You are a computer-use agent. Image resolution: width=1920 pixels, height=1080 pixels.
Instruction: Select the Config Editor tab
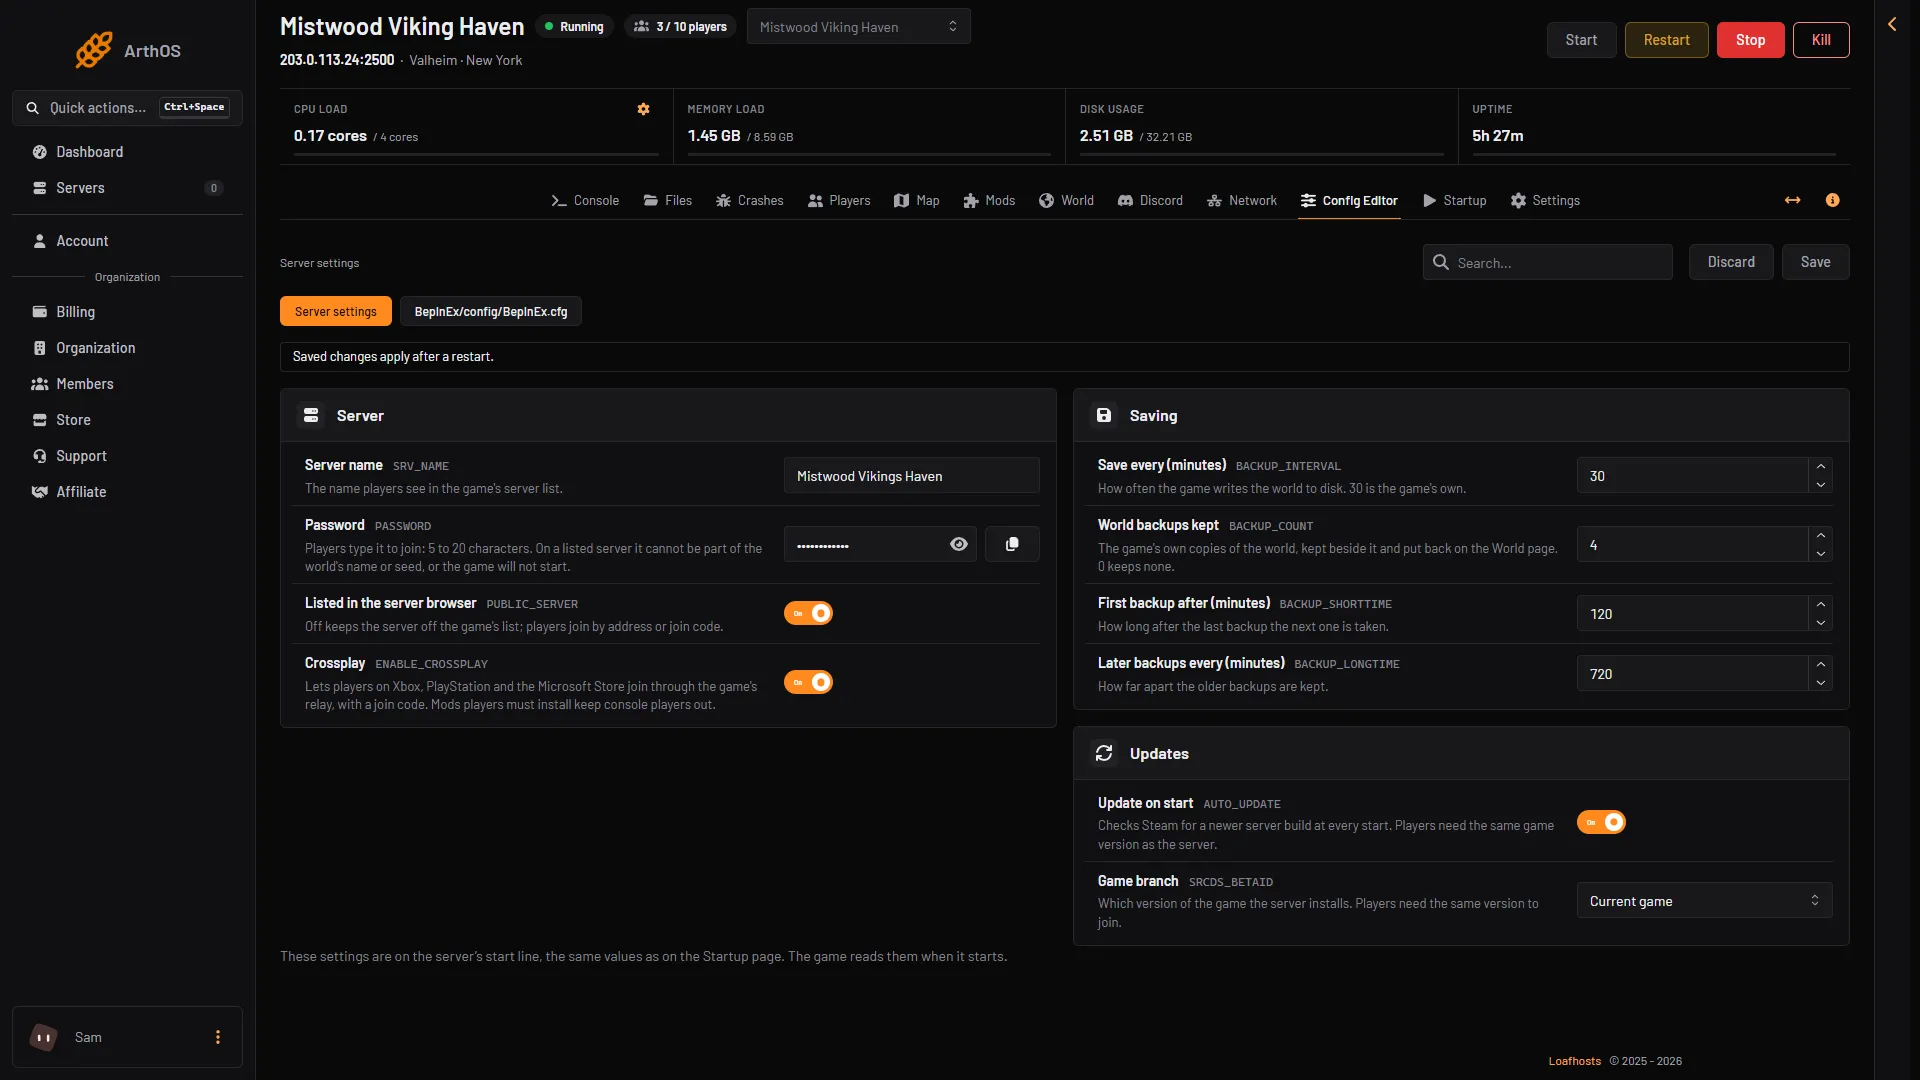pos(1349,201)
